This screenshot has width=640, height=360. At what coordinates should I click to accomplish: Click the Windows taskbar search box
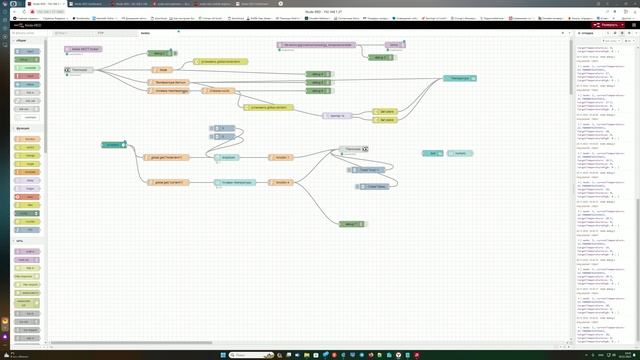click(251, 355)
